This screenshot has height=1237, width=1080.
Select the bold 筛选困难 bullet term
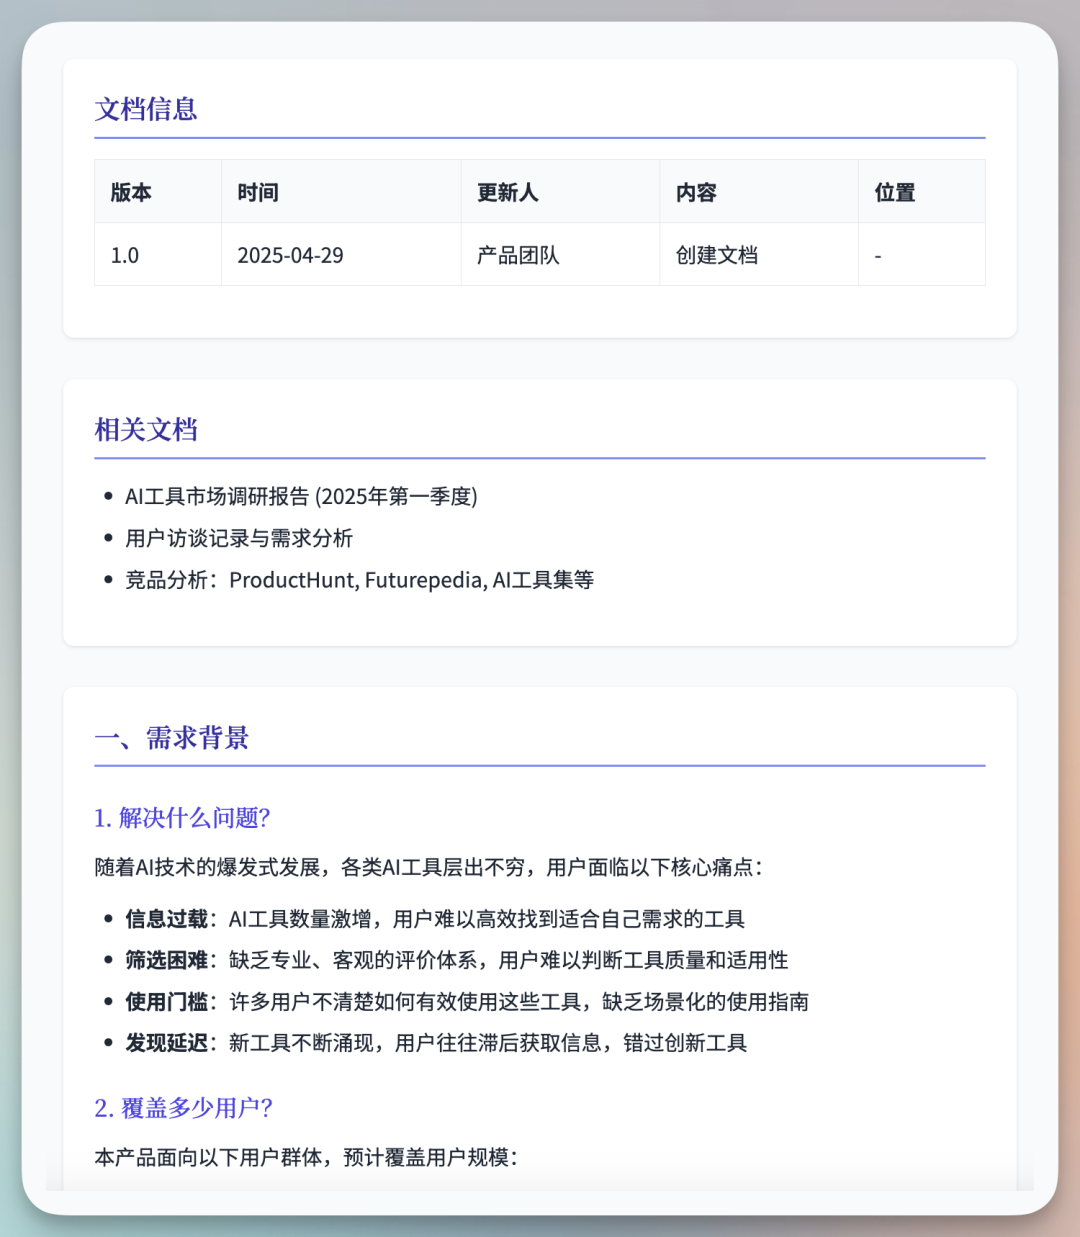click(166, 960)
